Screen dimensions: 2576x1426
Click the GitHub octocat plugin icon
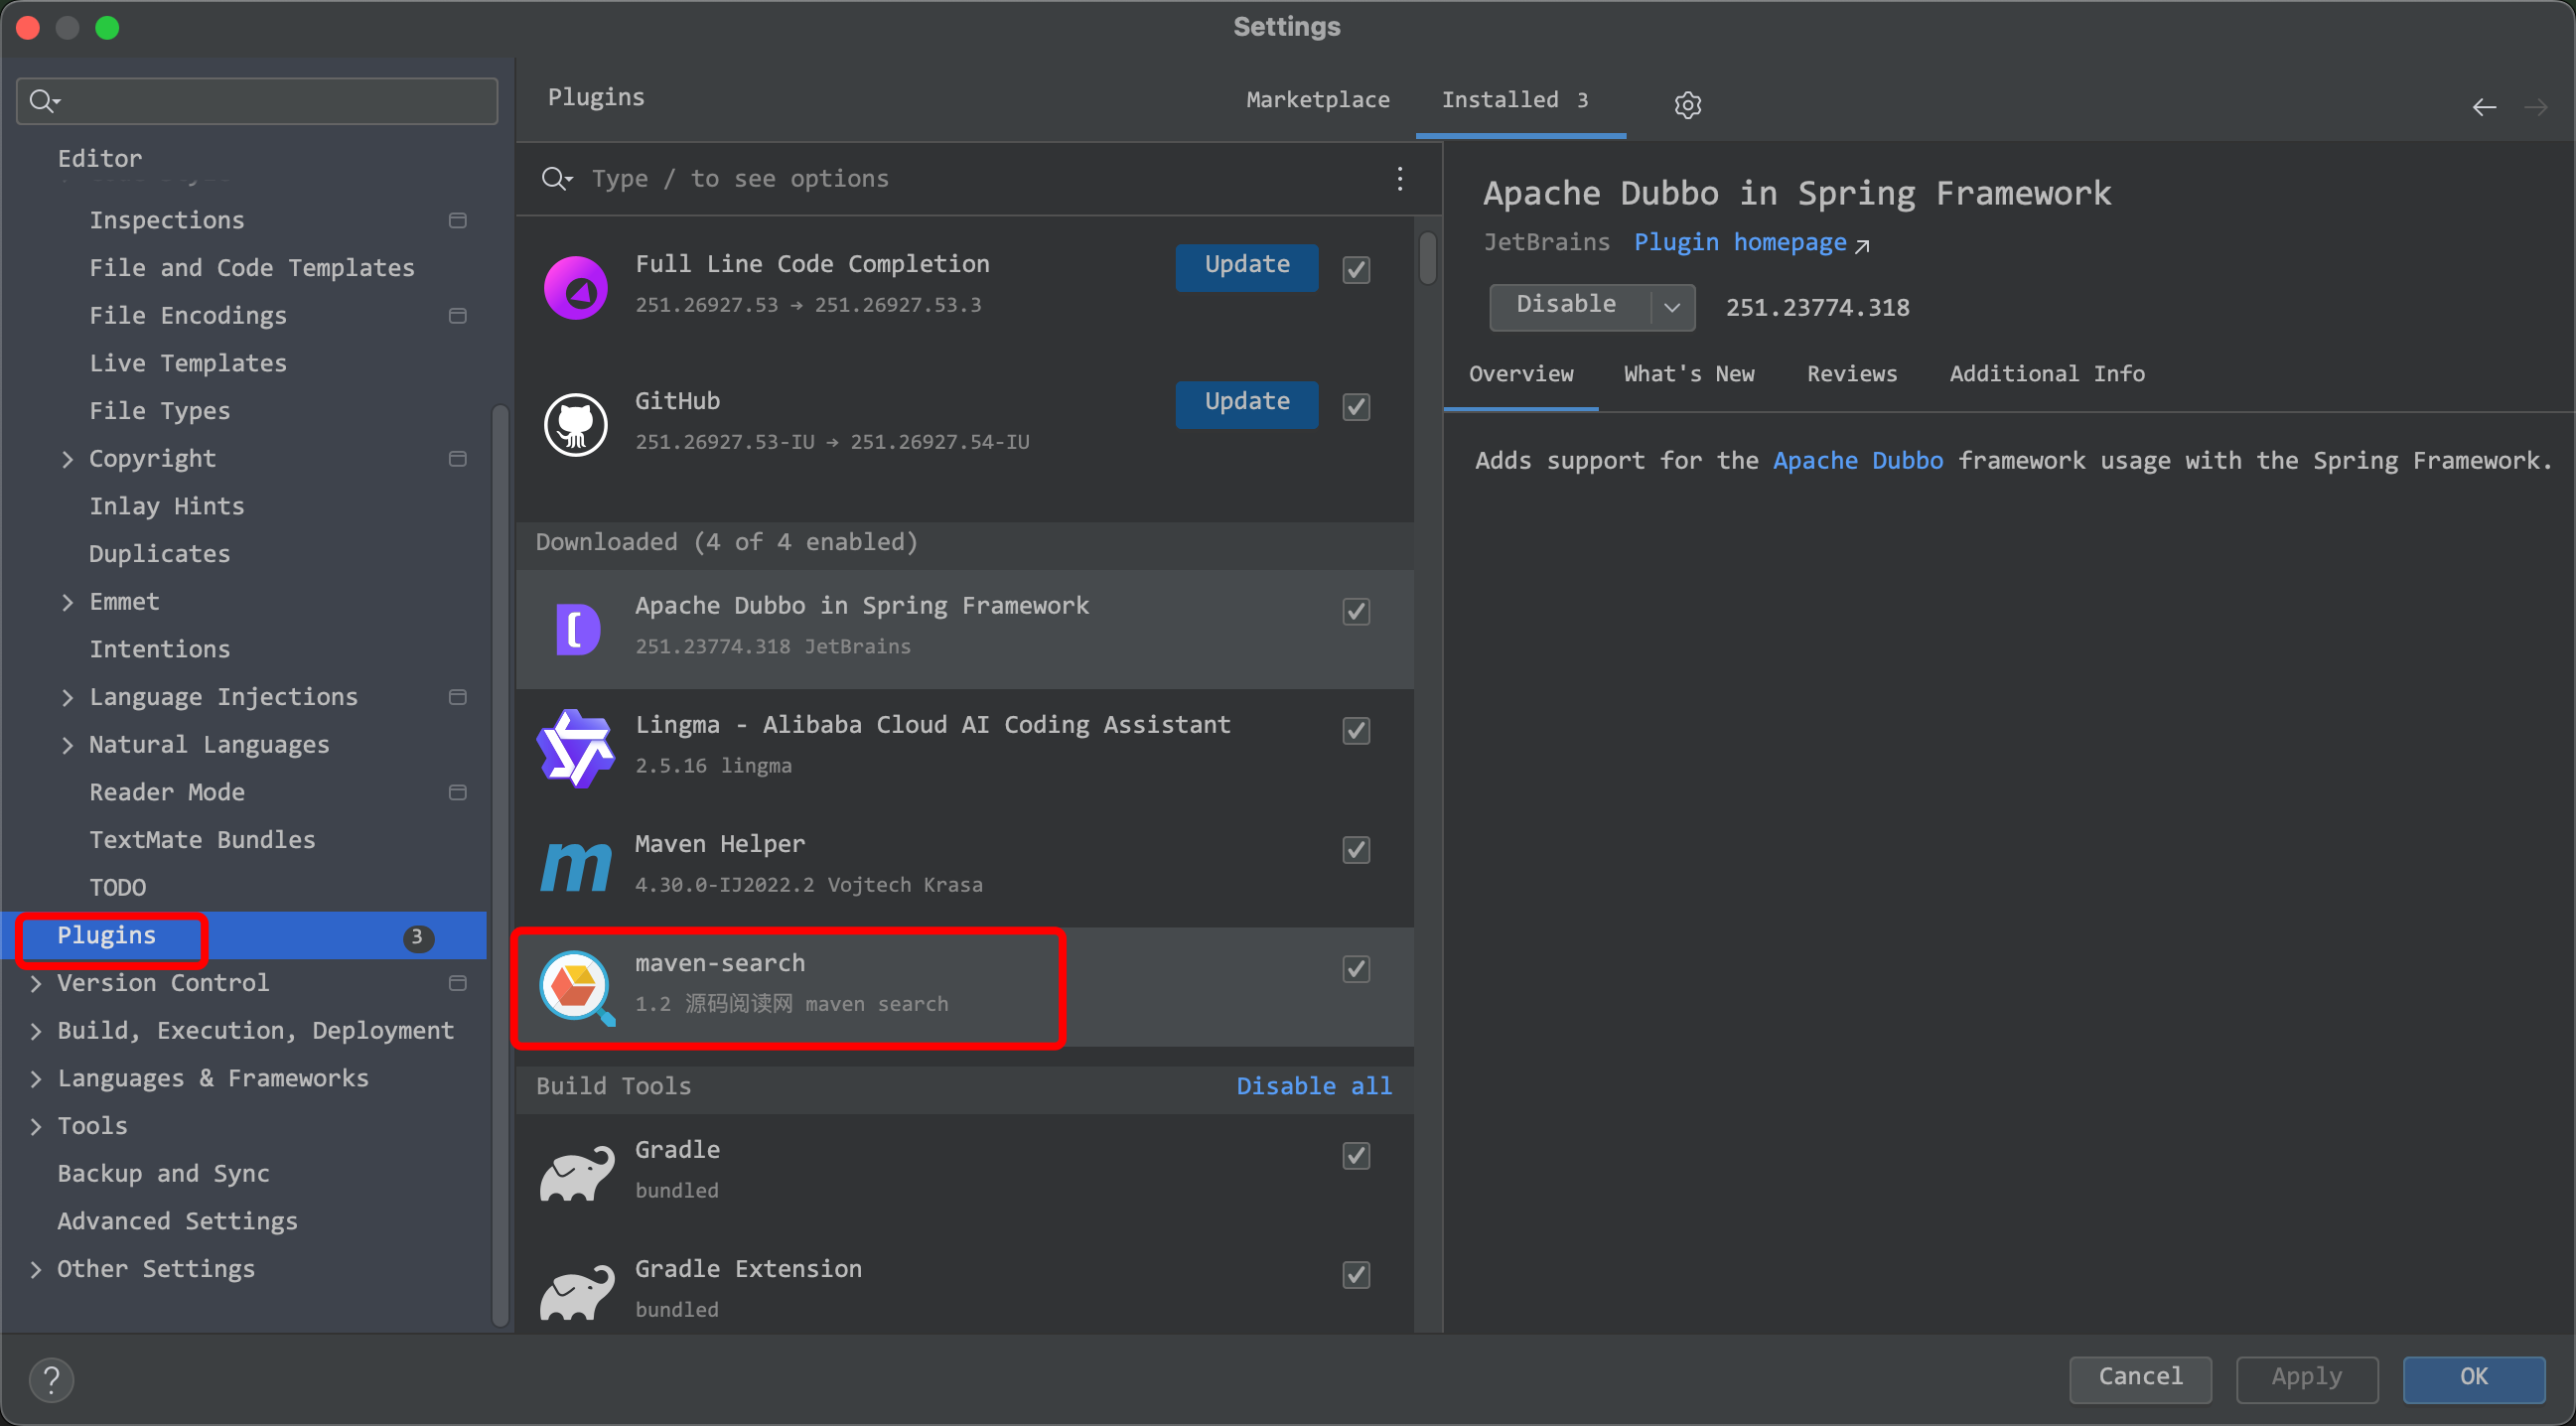(575, 424)
